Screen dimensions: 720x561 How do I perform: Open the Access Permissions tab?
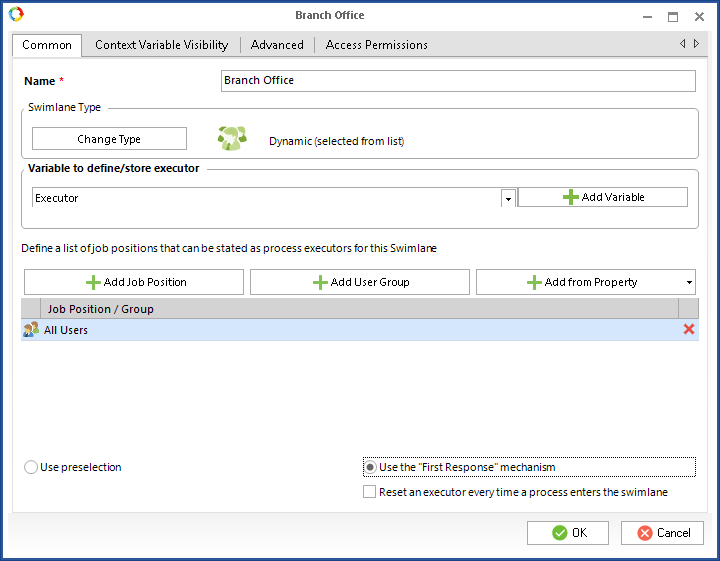376,45
